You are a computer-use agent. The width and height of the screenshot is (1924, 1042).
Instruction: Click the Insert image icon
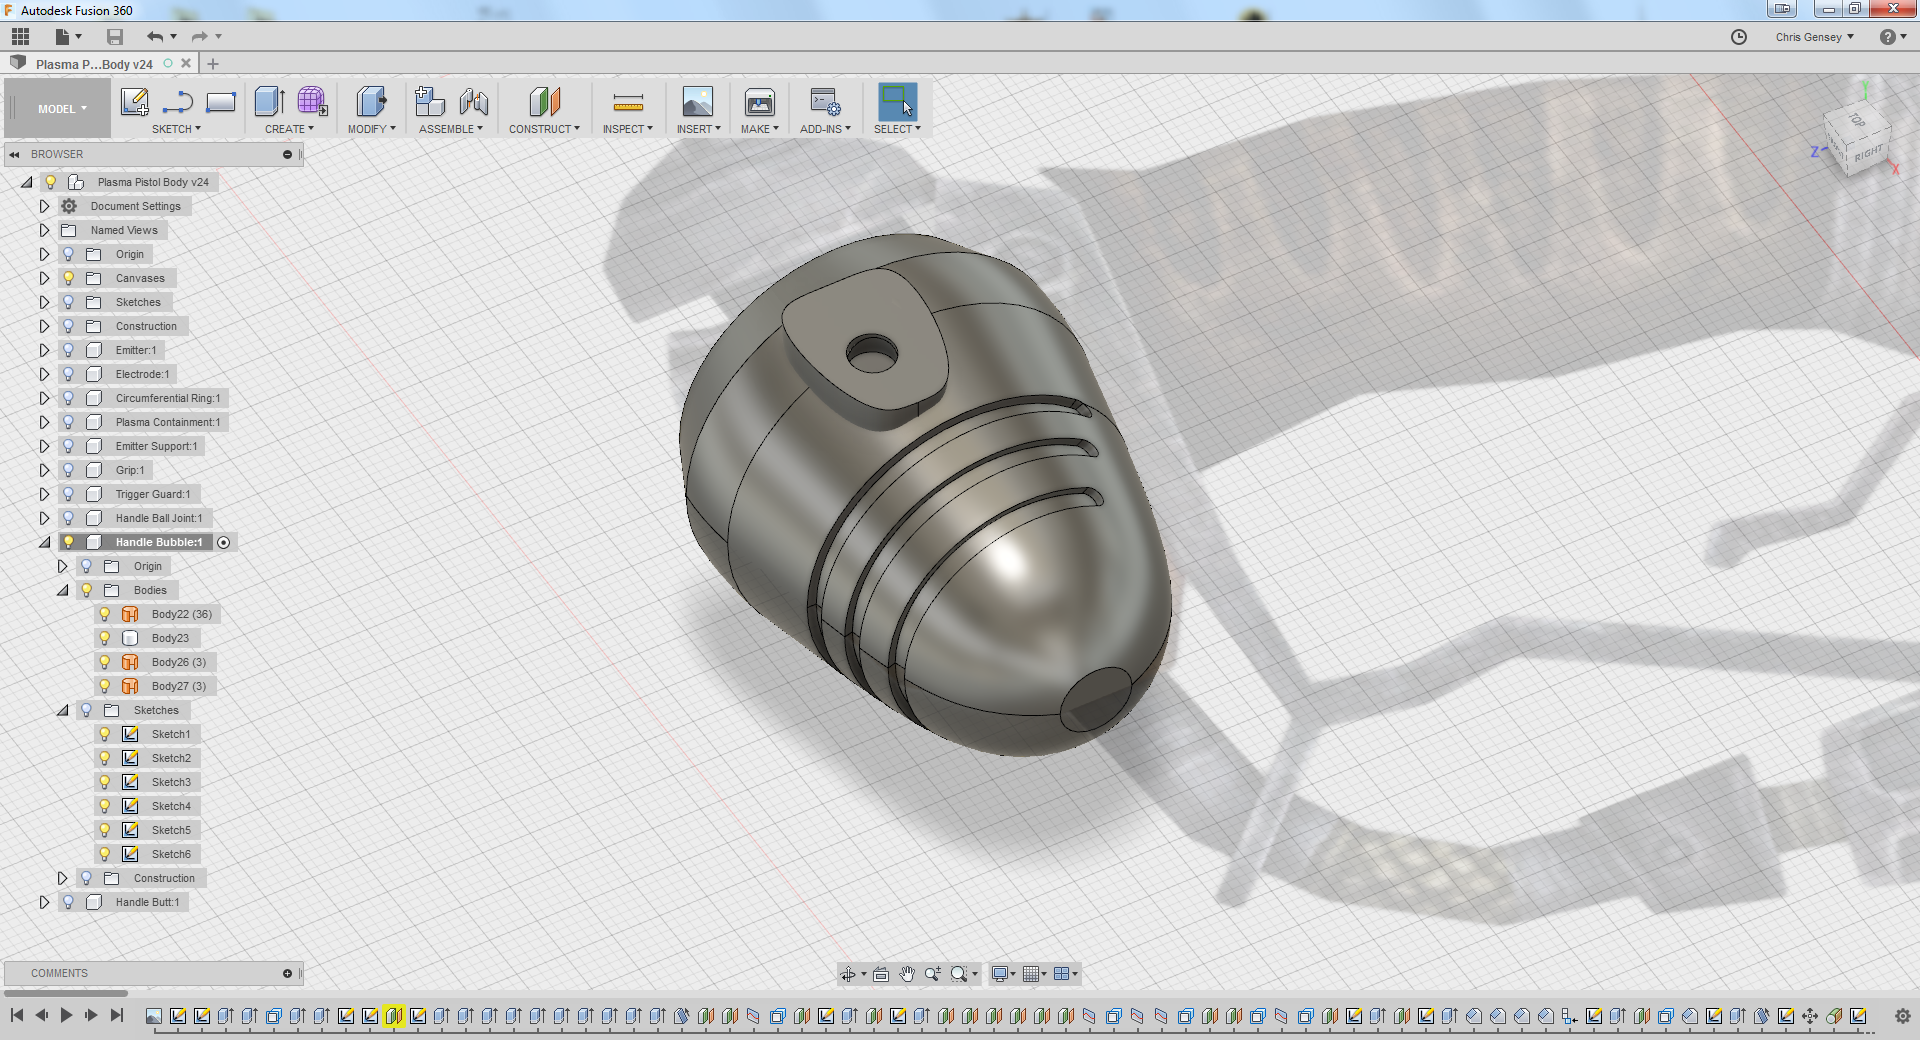click(x=697, y=102)
